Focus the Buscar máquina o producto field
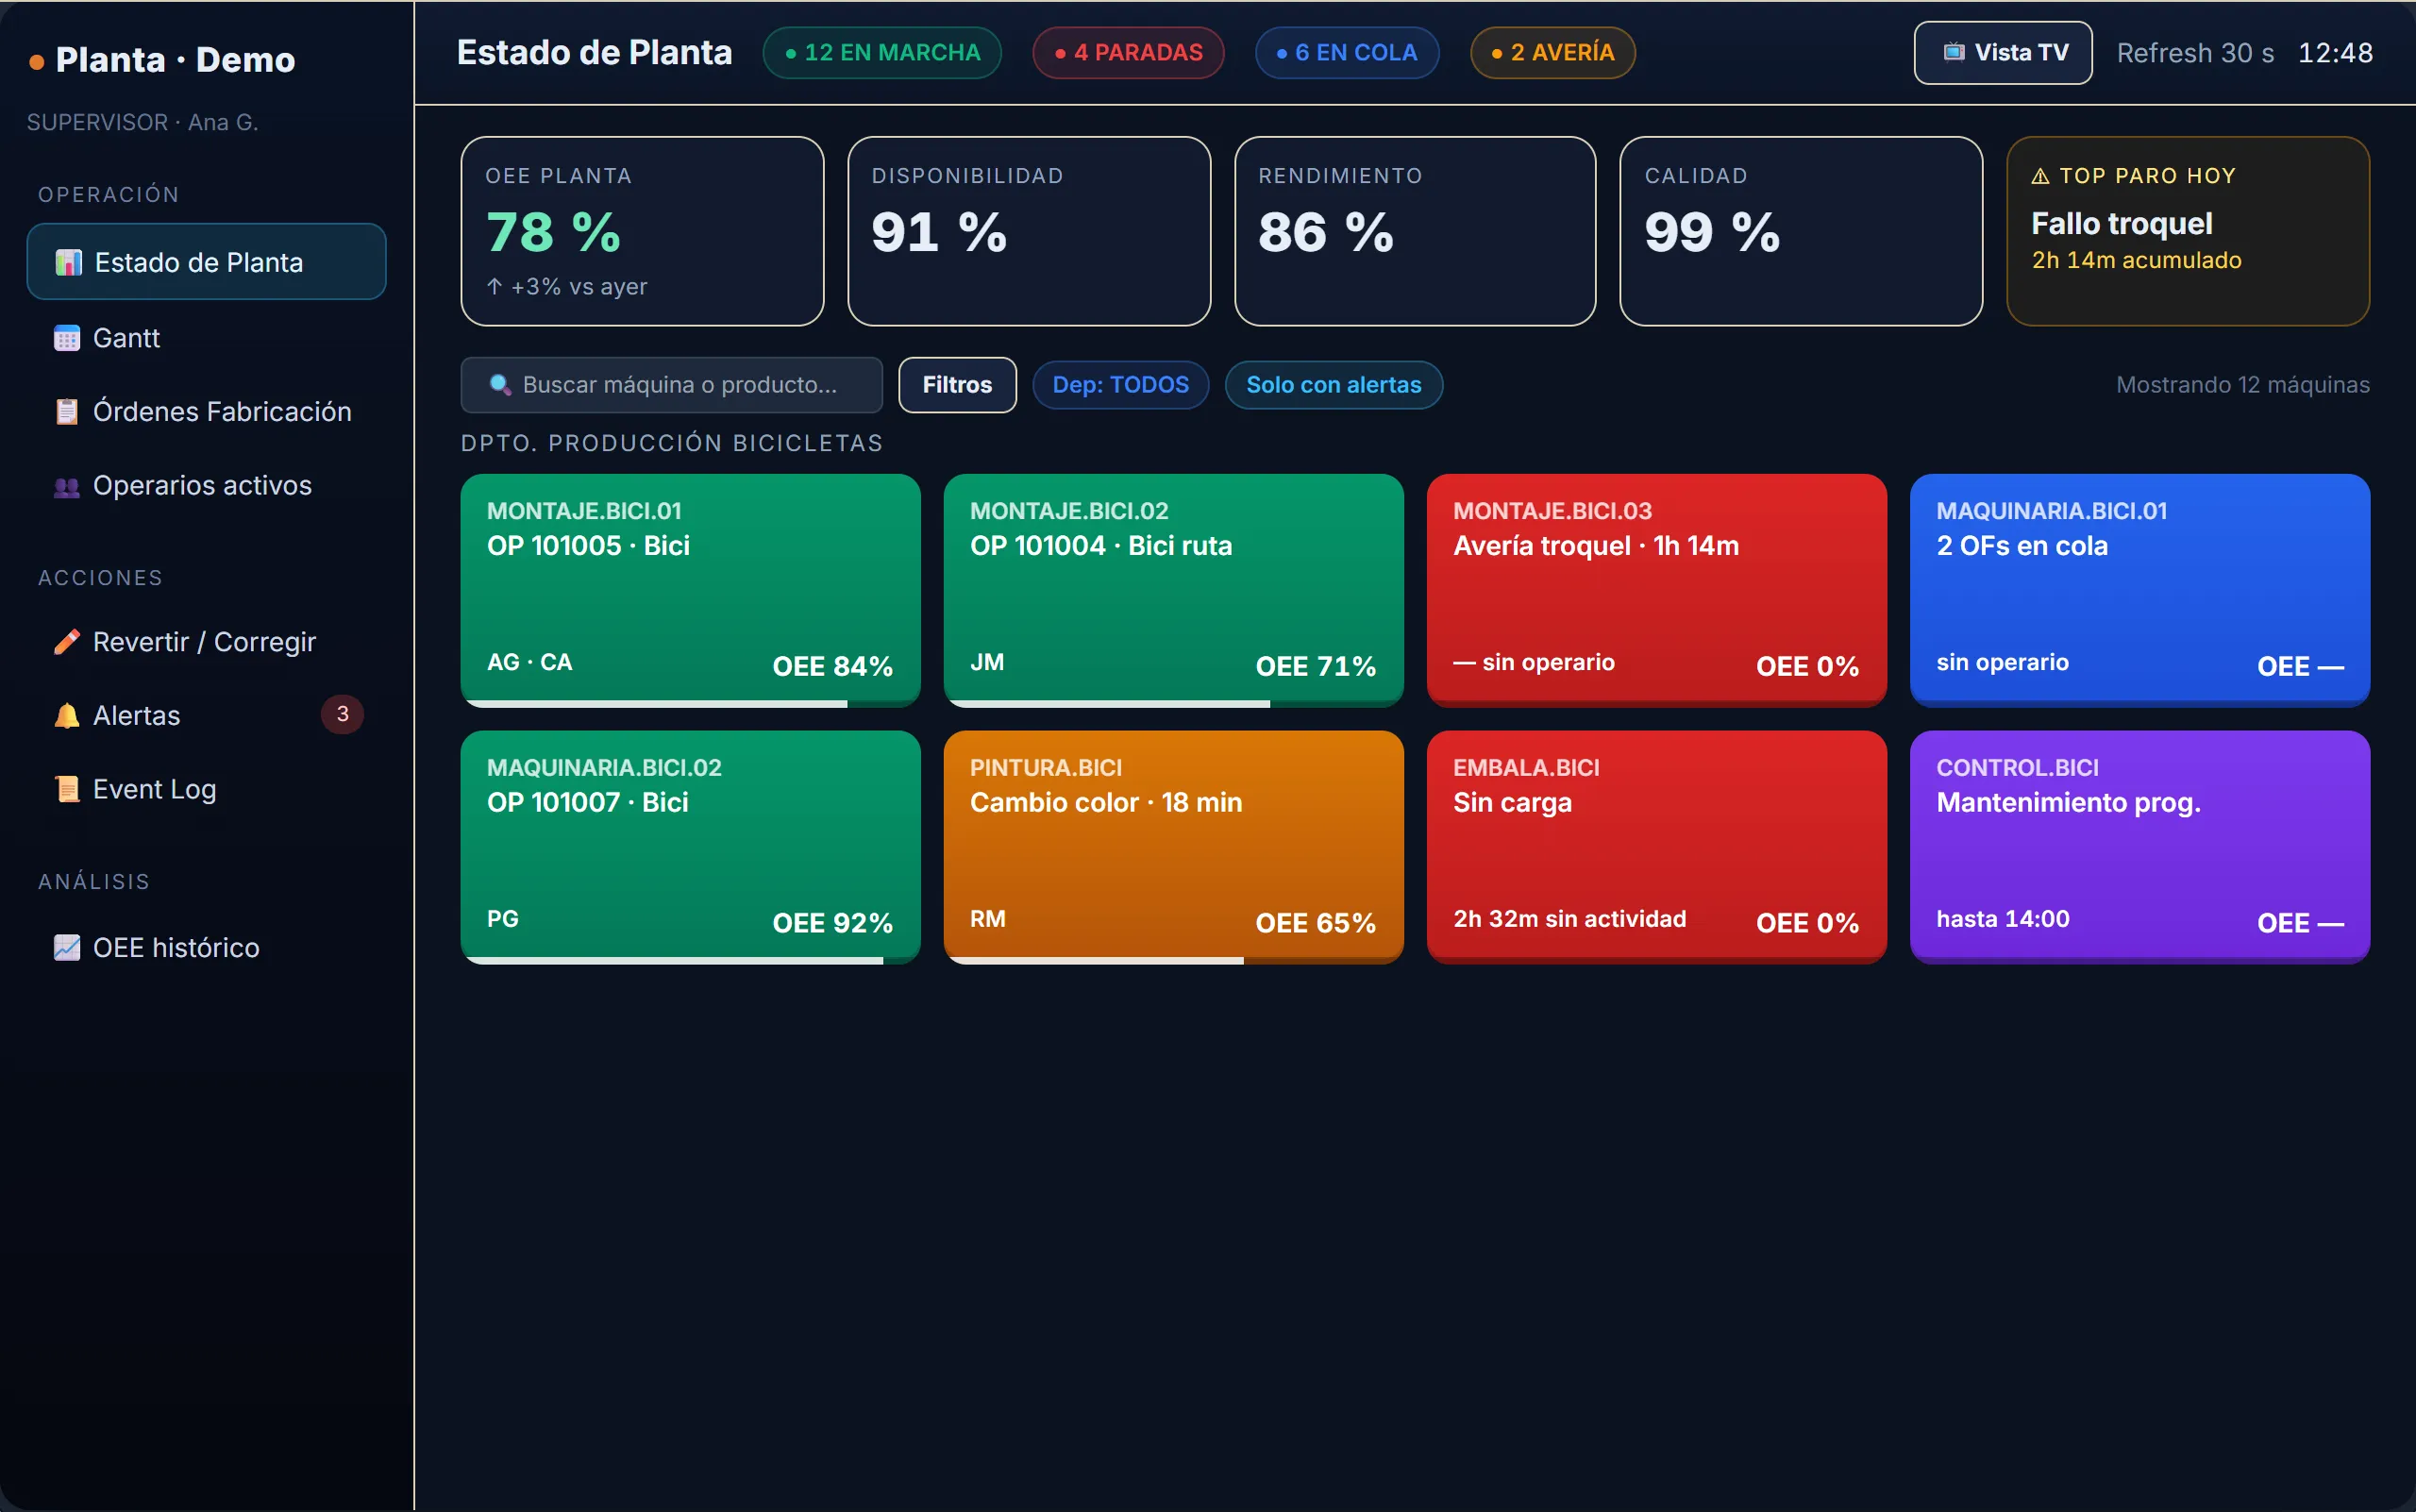This screenshot has width=2416, height=1512. pos(672,385)
